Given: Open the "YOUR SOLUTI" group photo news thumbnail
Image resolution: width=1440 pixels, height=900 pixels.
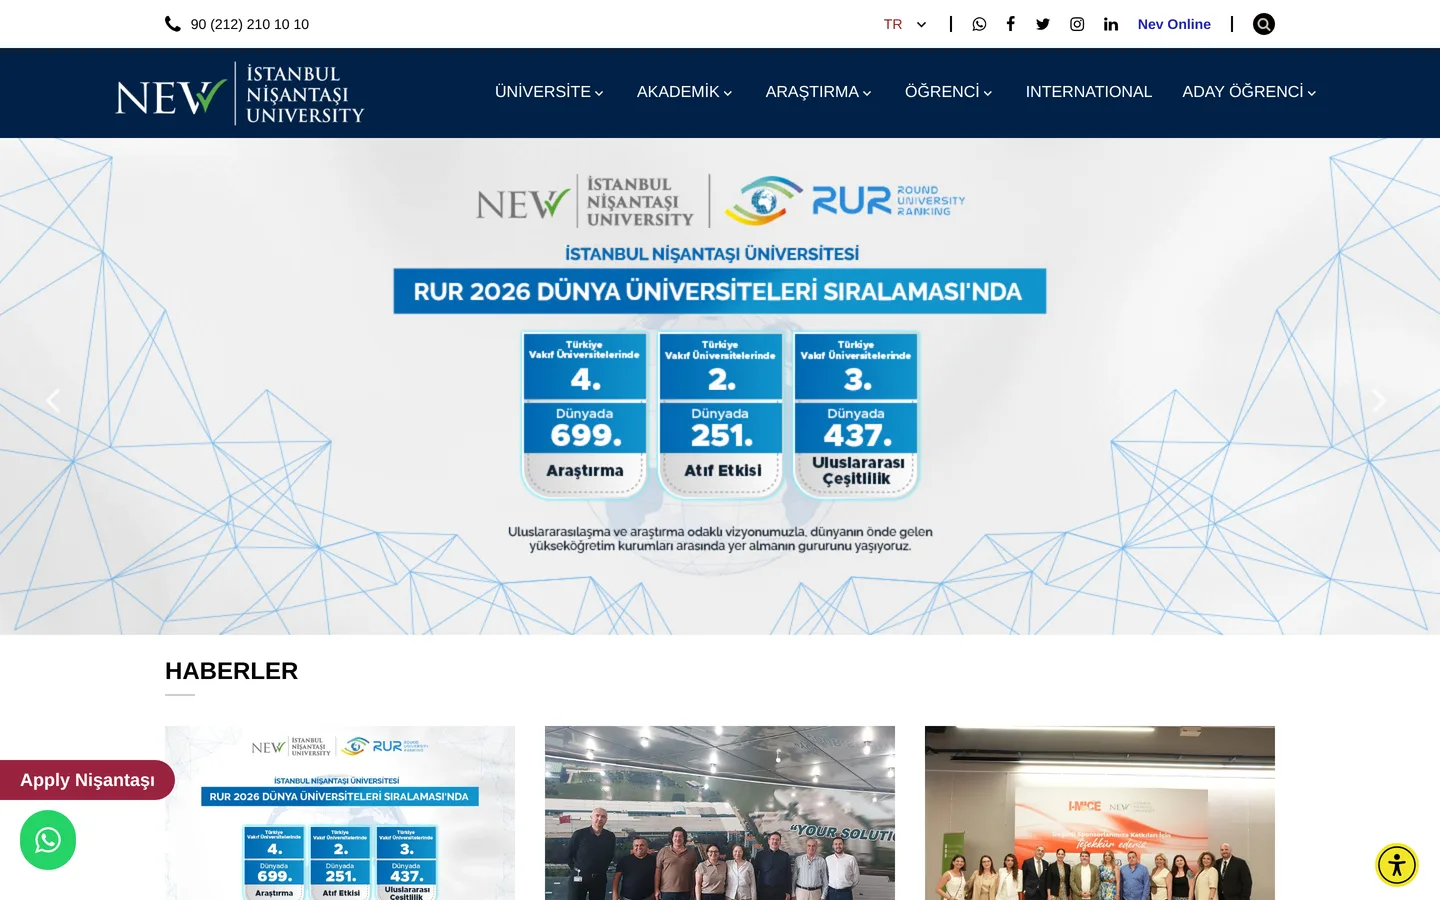Looking at the screenshot, I should [x=720, y=813].
